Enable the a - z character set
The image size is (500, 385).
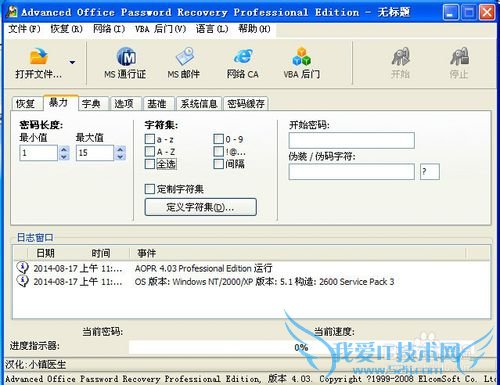150,139
